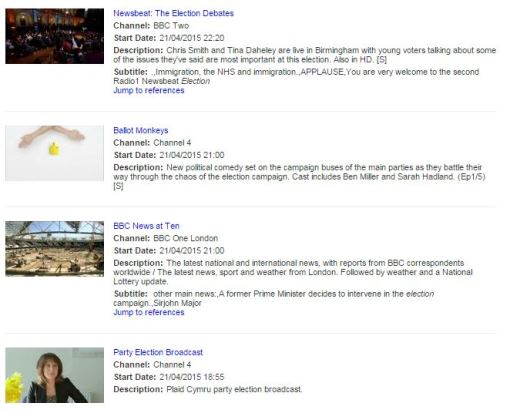This screenshot has width=510, height=413.
Task: Click the Newsbeat subtitle text mentioning APPLAUSE
Action: coord(296,76)
